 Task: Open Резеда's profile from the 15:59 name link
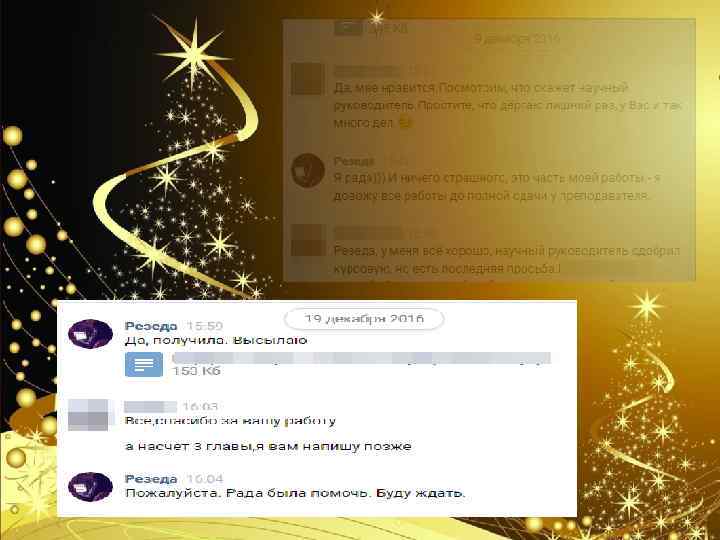tap(151, 326)
